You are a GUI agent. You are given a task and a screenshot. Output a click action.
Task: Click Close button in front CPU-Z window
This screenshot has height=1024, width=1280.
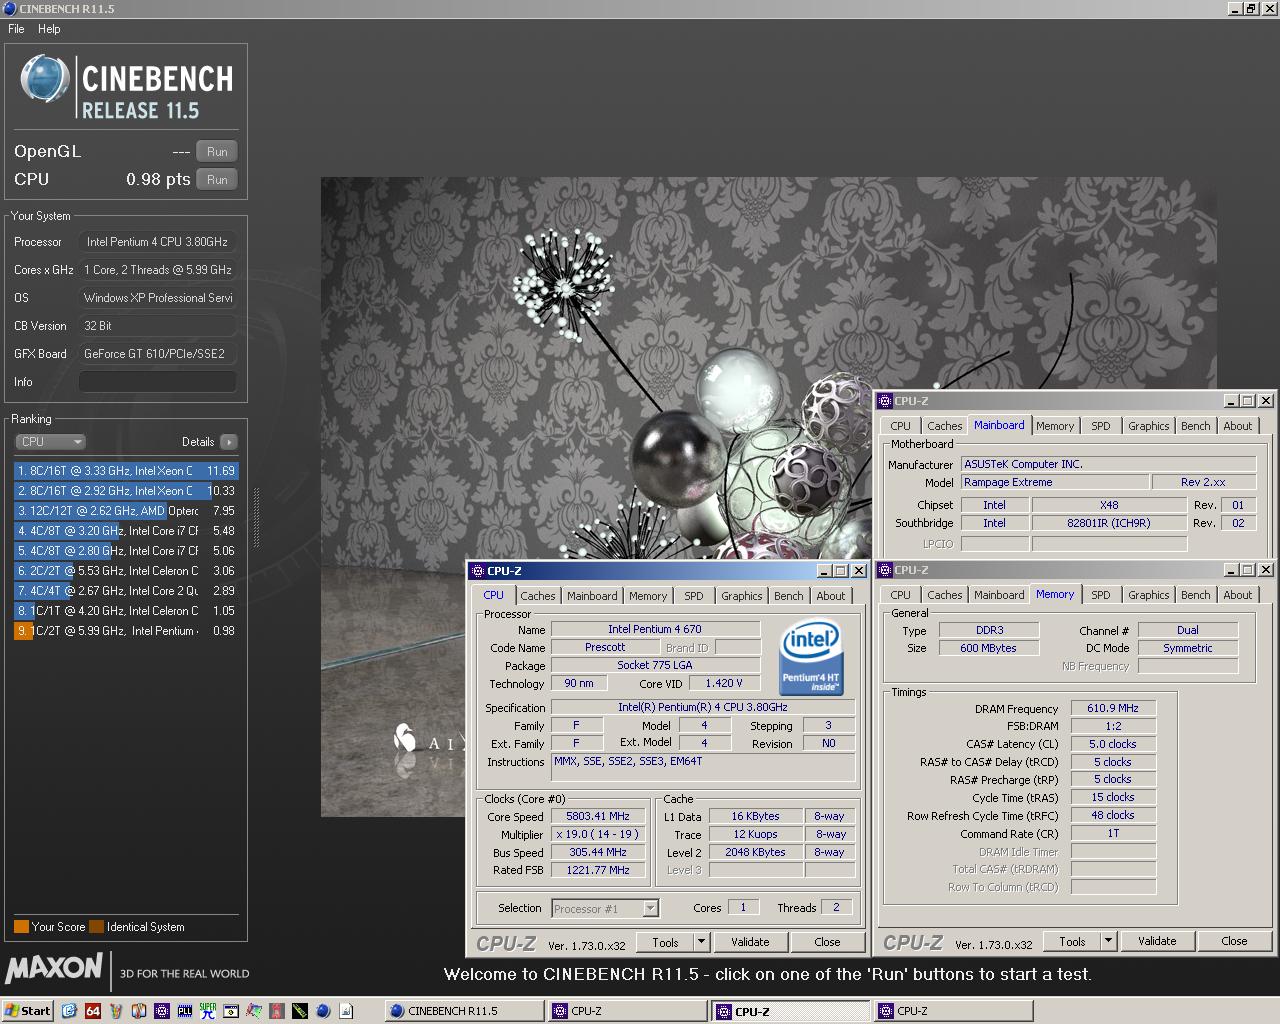coord(827,942)
